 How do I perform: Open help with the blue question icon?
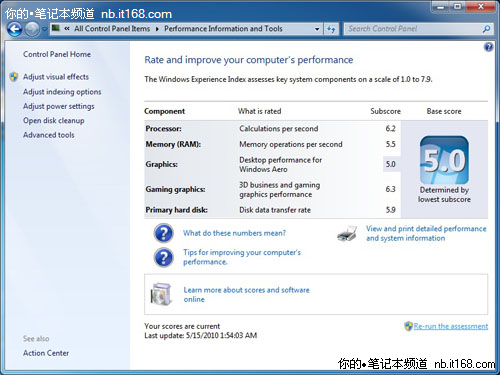[488, 47]
